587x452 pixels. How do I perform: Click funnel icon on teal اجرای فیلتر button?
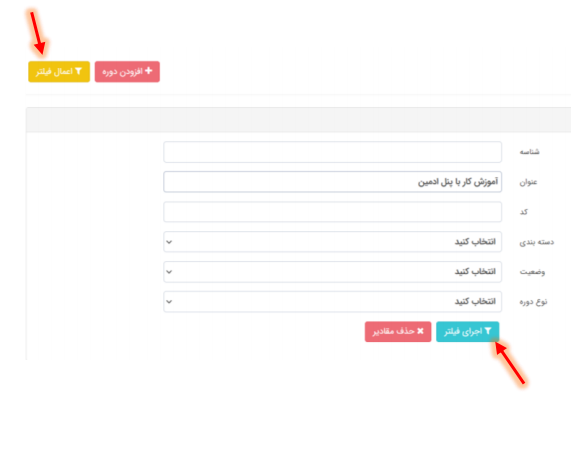(x=488, y=331)
